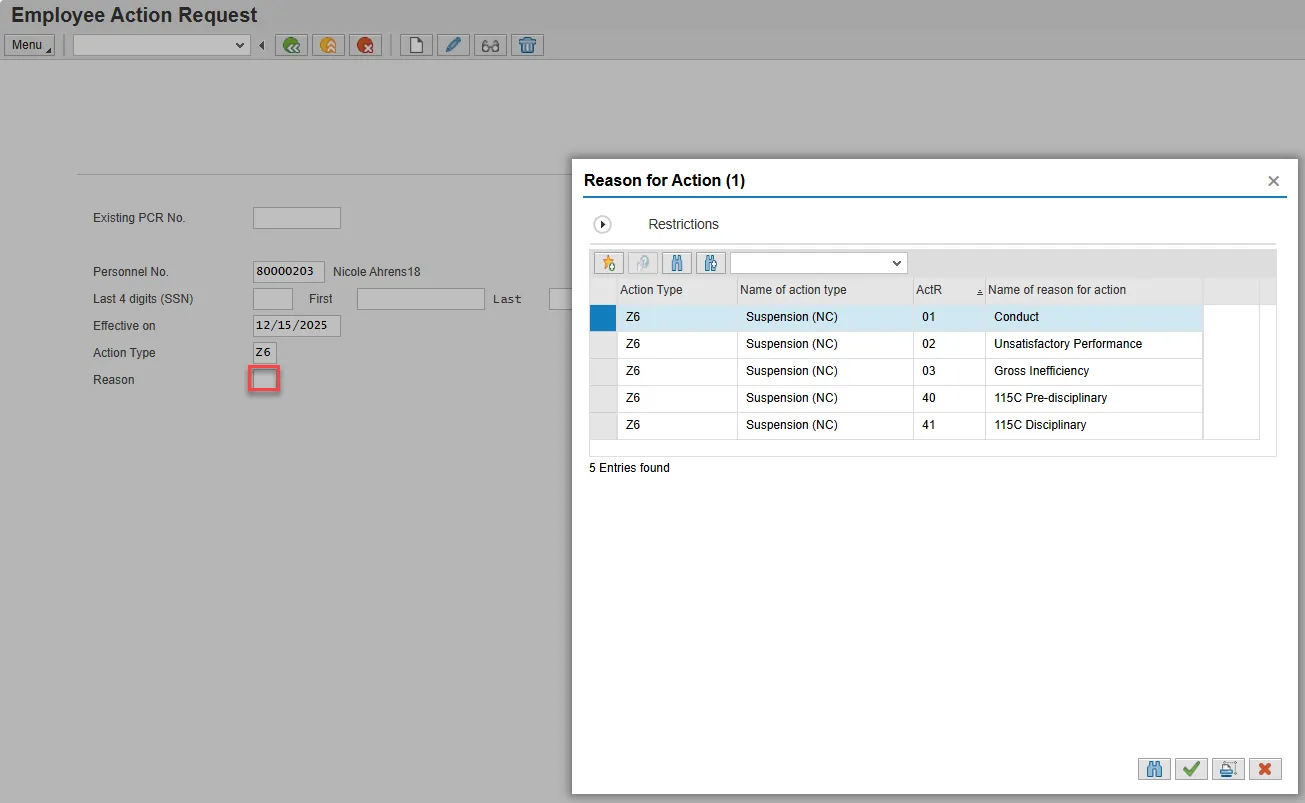The height and width of the screenshot is (803, 1305).
Task: Open the Menu button
Action: pyautogui.click(x=29, y=45)
